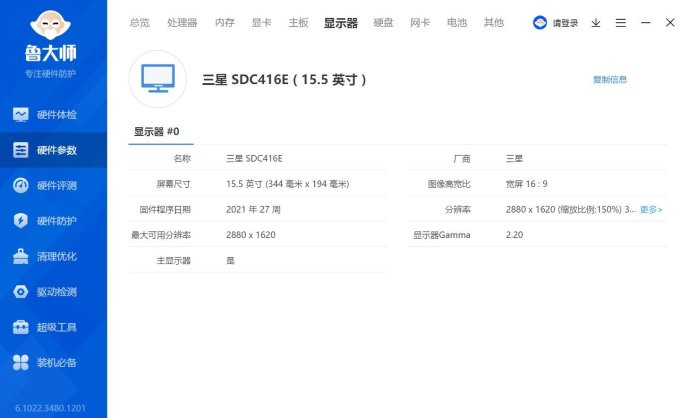Expand resolutions with 更多> link

(x=651, y=209)
